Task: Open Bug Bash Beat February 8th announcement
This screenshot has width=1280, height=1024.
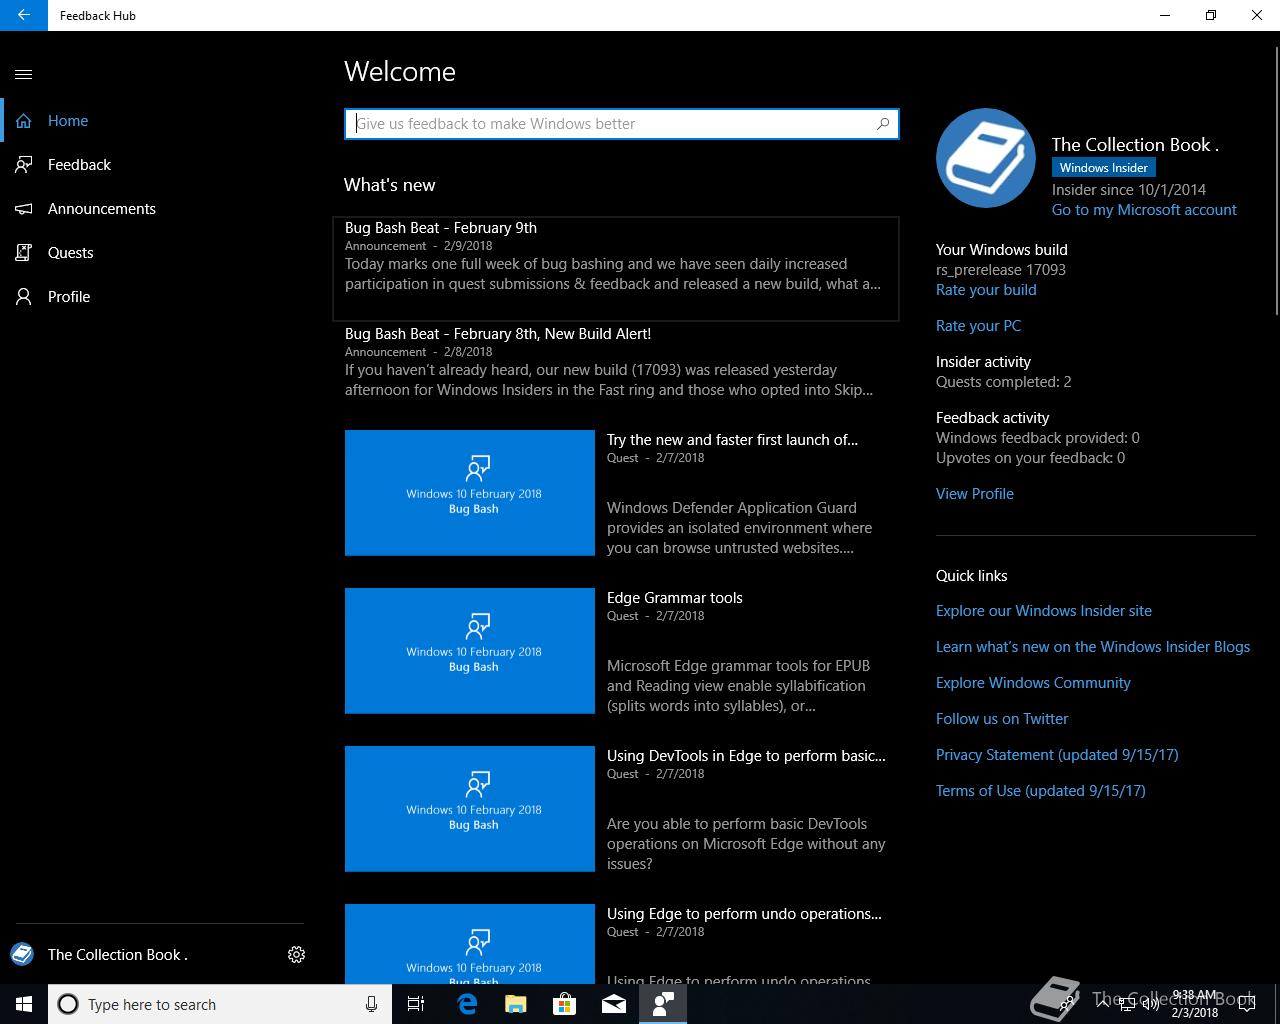Action: pyautogui.click(x=616, y=362)
